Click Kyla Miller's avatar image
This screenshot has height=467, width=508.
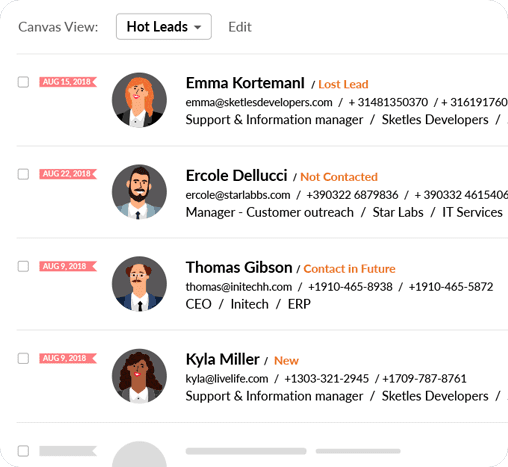[x=139, y=376]
